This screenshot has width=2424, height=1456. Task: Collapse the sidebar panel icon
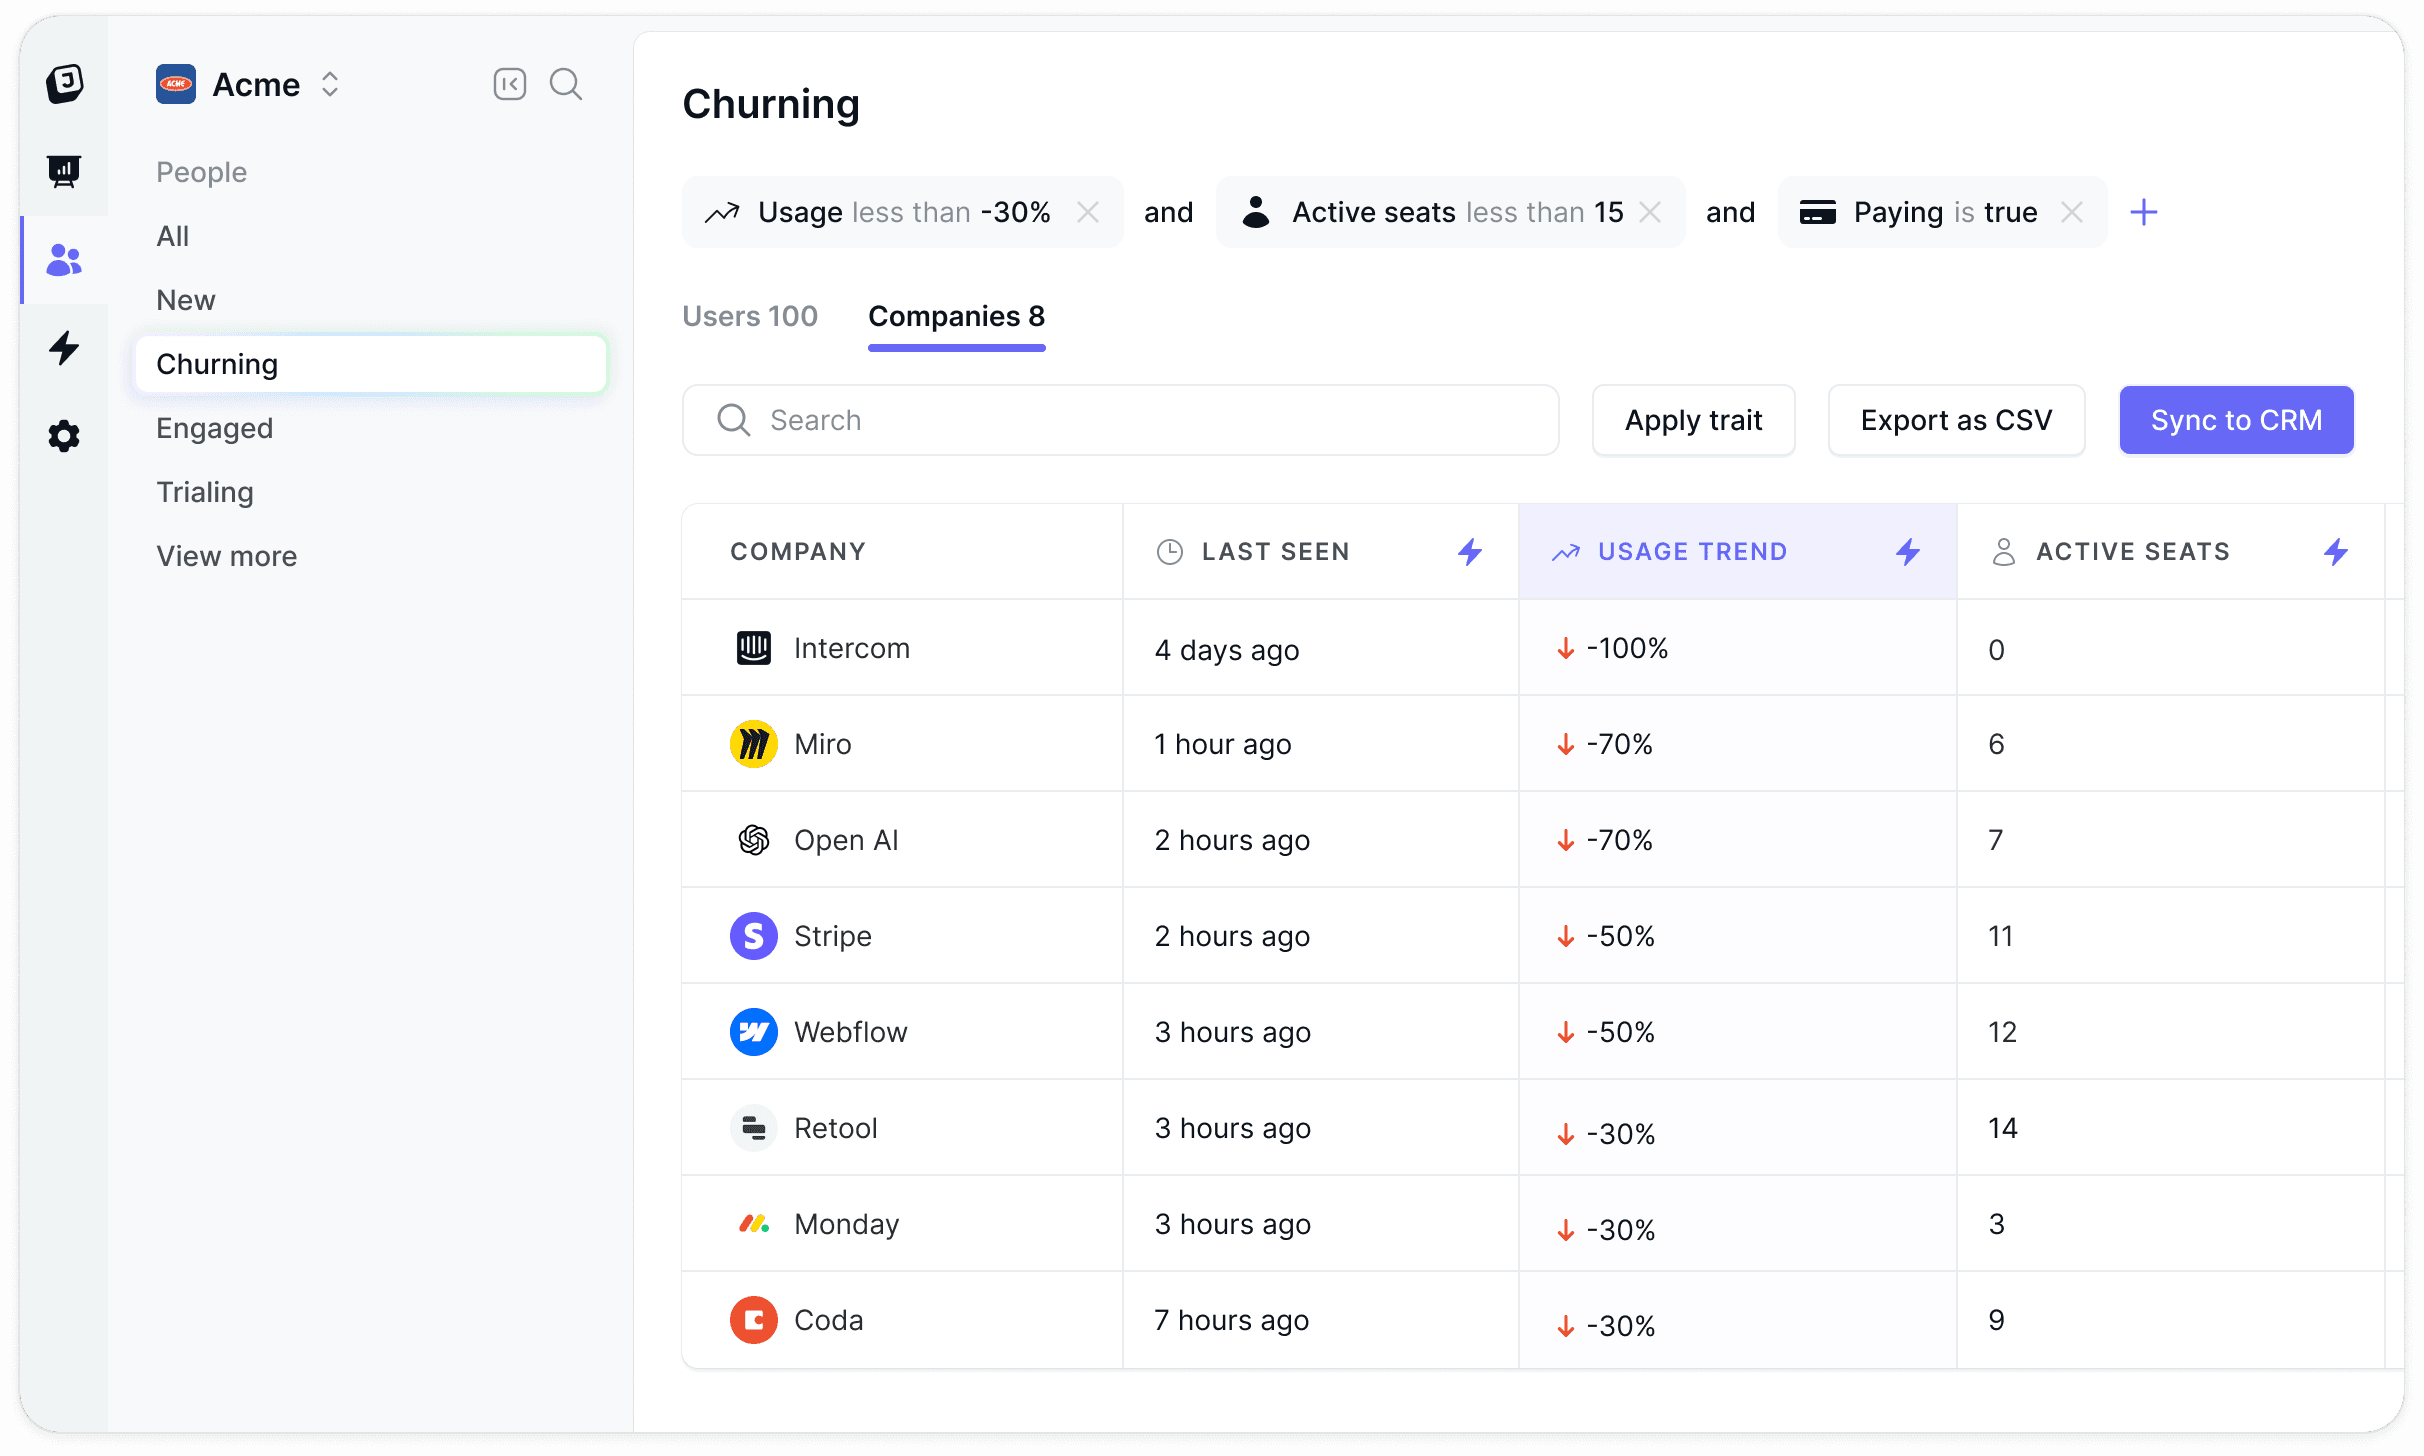[510, 84]
